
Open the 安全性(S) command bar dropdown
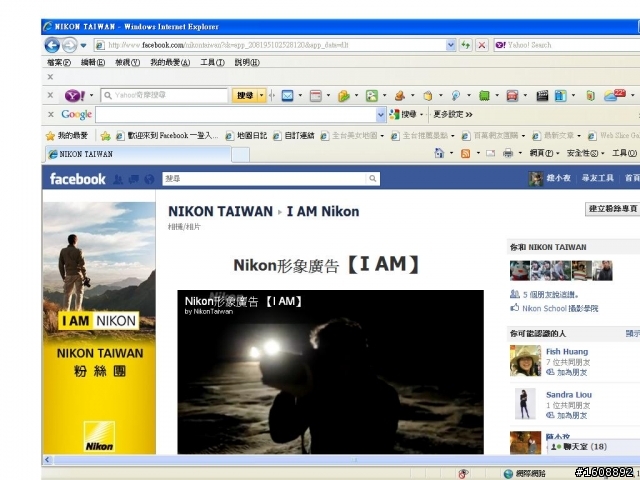[x=585, y=153]
